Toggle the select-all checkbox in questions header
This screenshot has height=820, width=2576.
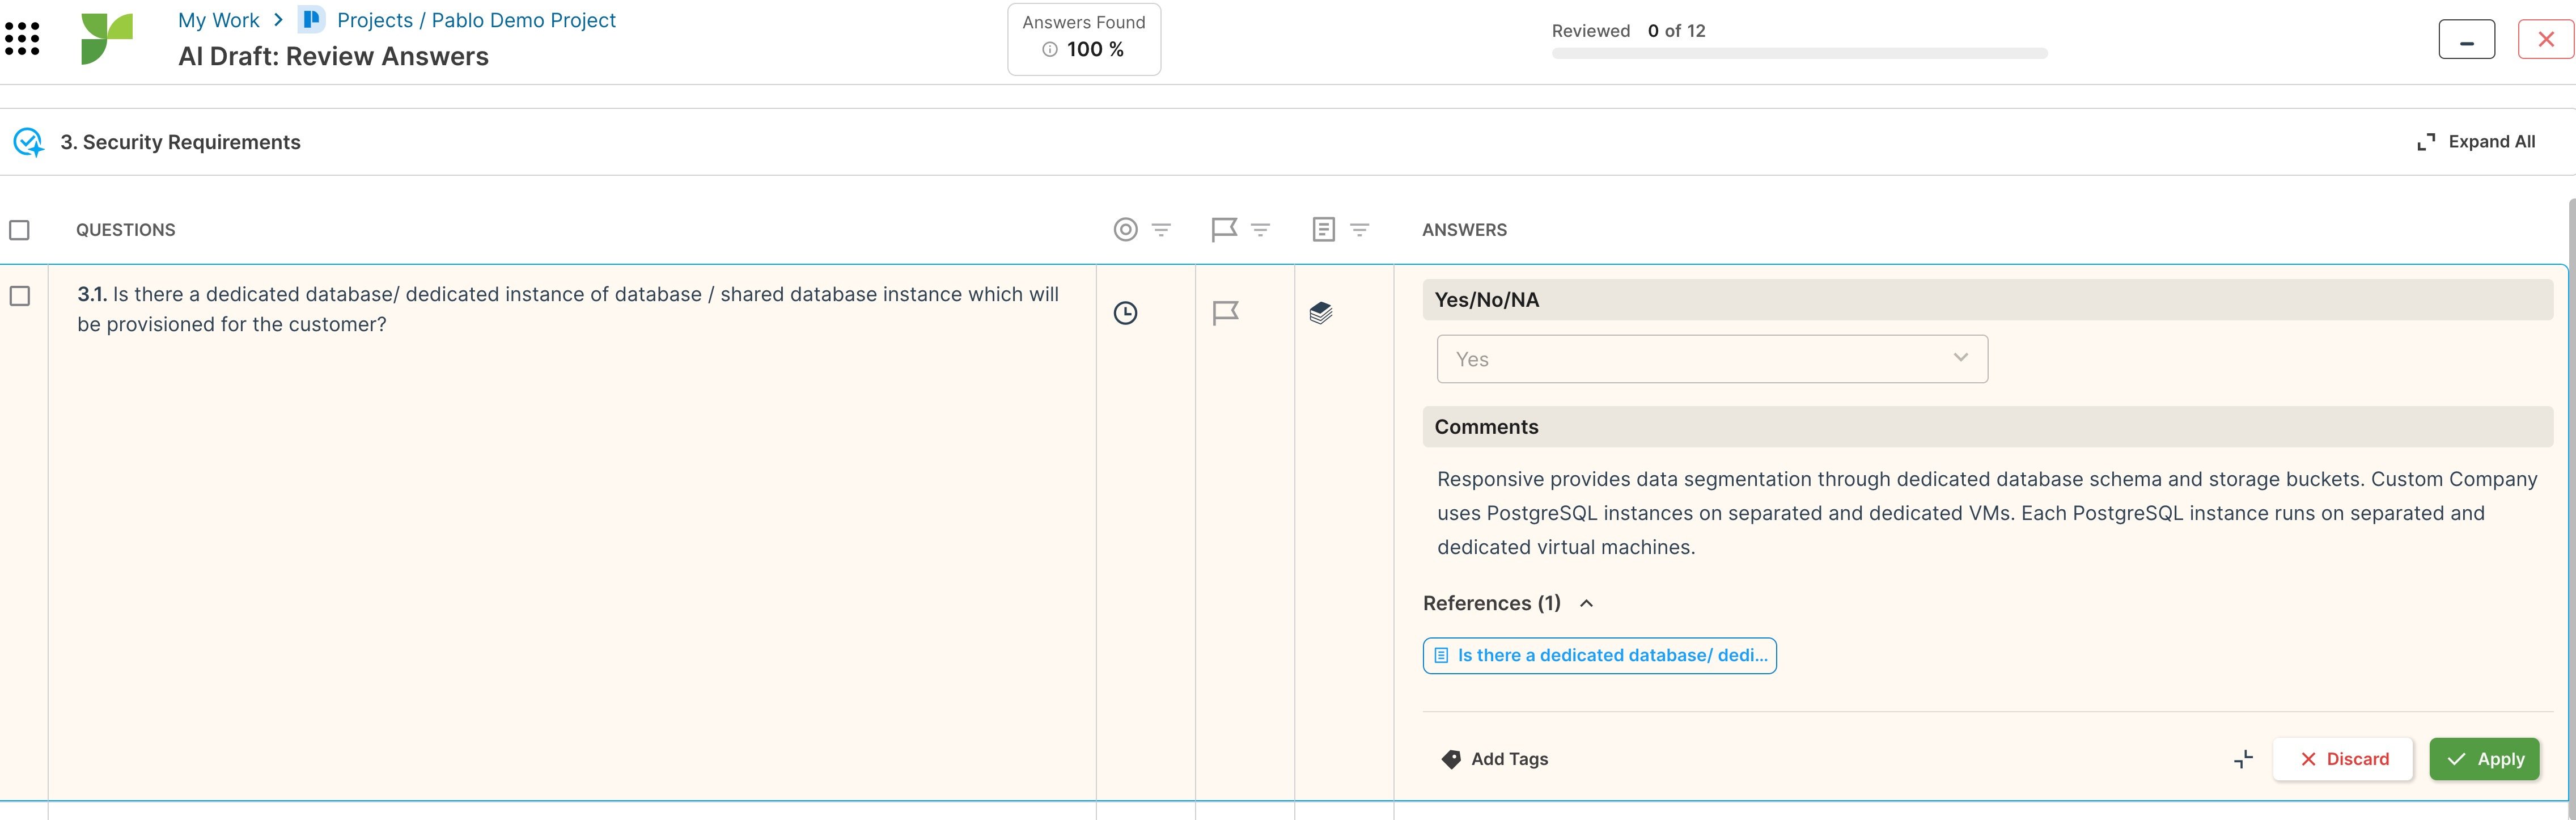(20, 229)
